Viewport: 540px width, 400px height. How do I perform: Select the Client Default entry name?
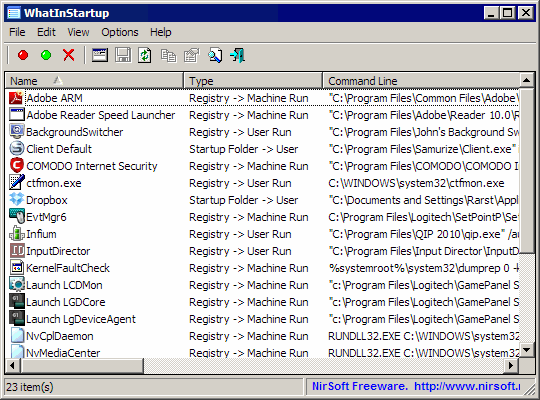click(59, 149)
